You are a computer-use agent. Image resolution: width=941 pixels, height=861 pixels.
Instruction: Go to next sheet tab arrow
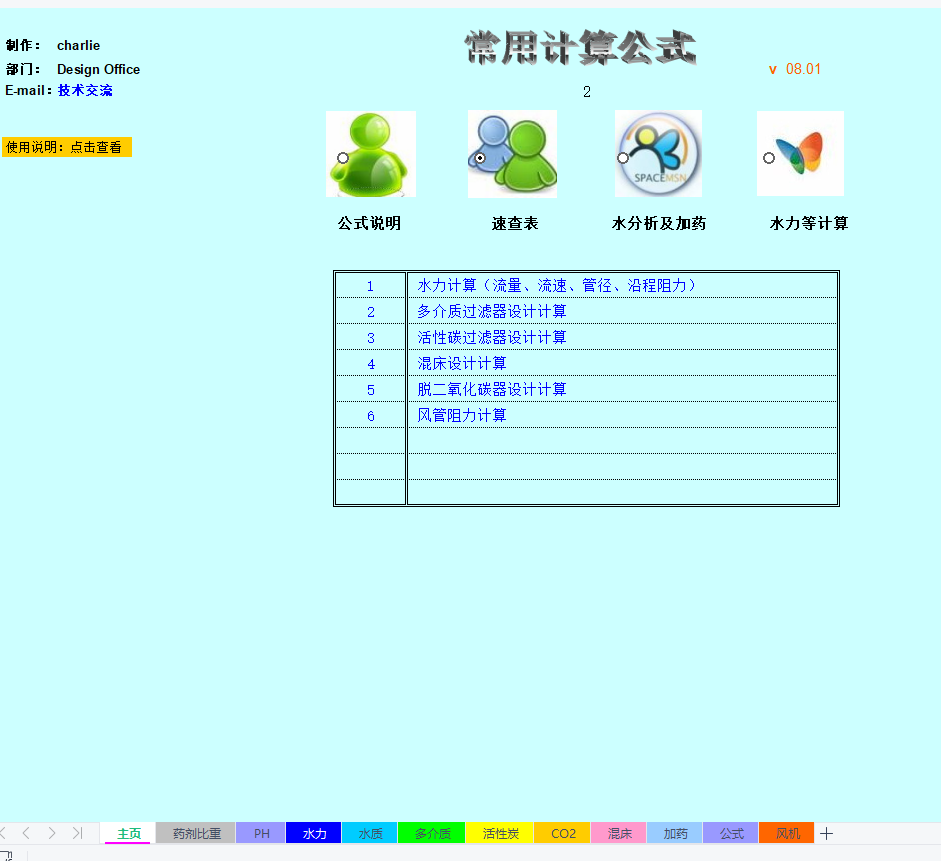52,833
